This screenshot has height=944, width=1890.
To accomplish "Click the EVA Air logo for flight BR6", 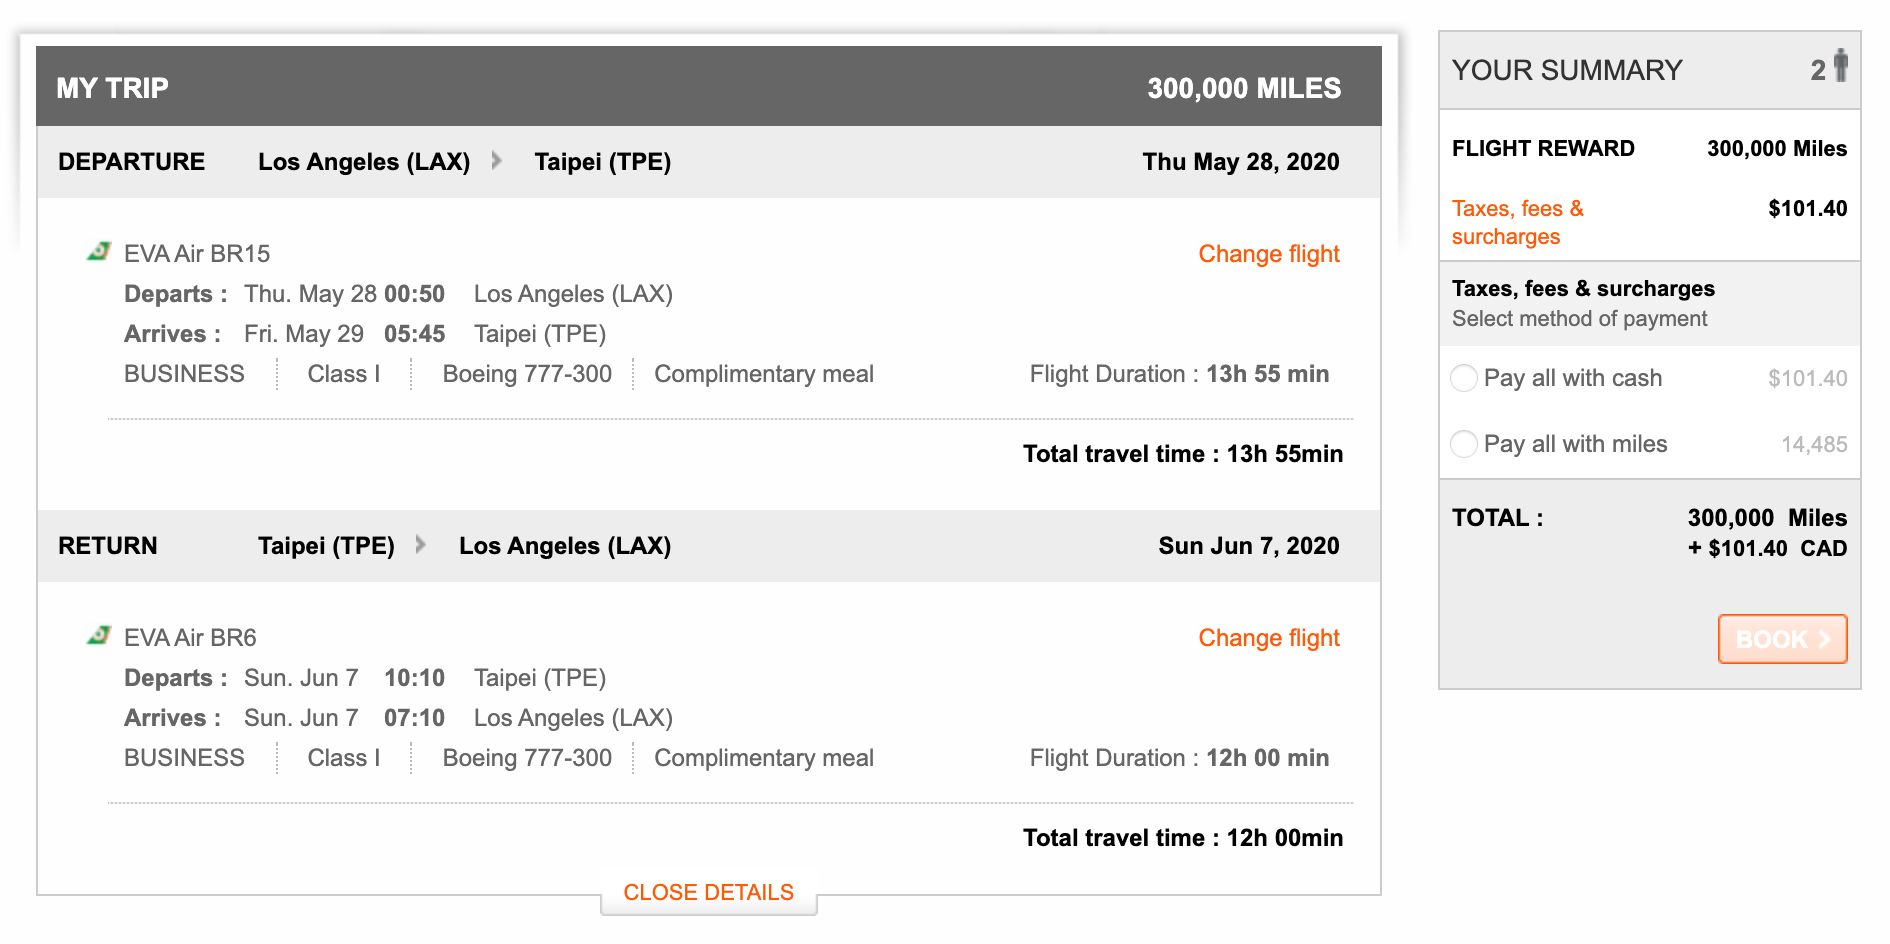I will point(98,636).
